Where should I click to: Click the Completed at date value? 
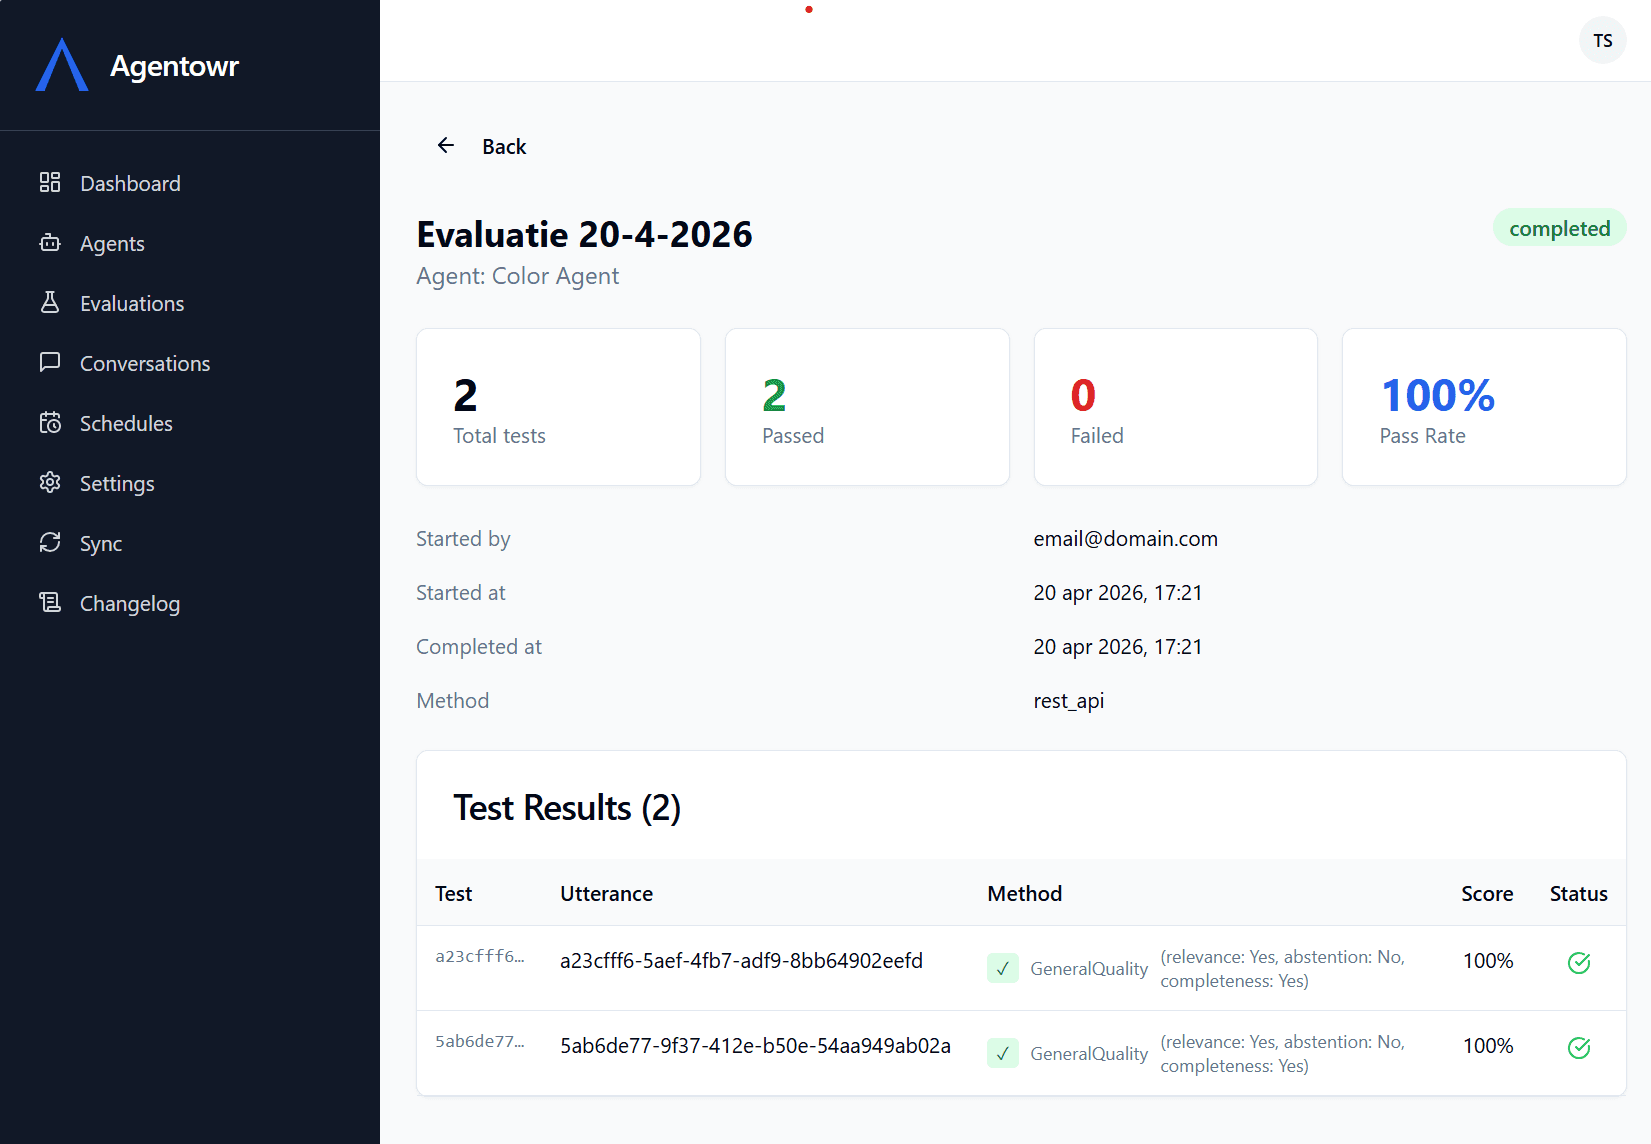[1117, 647]
